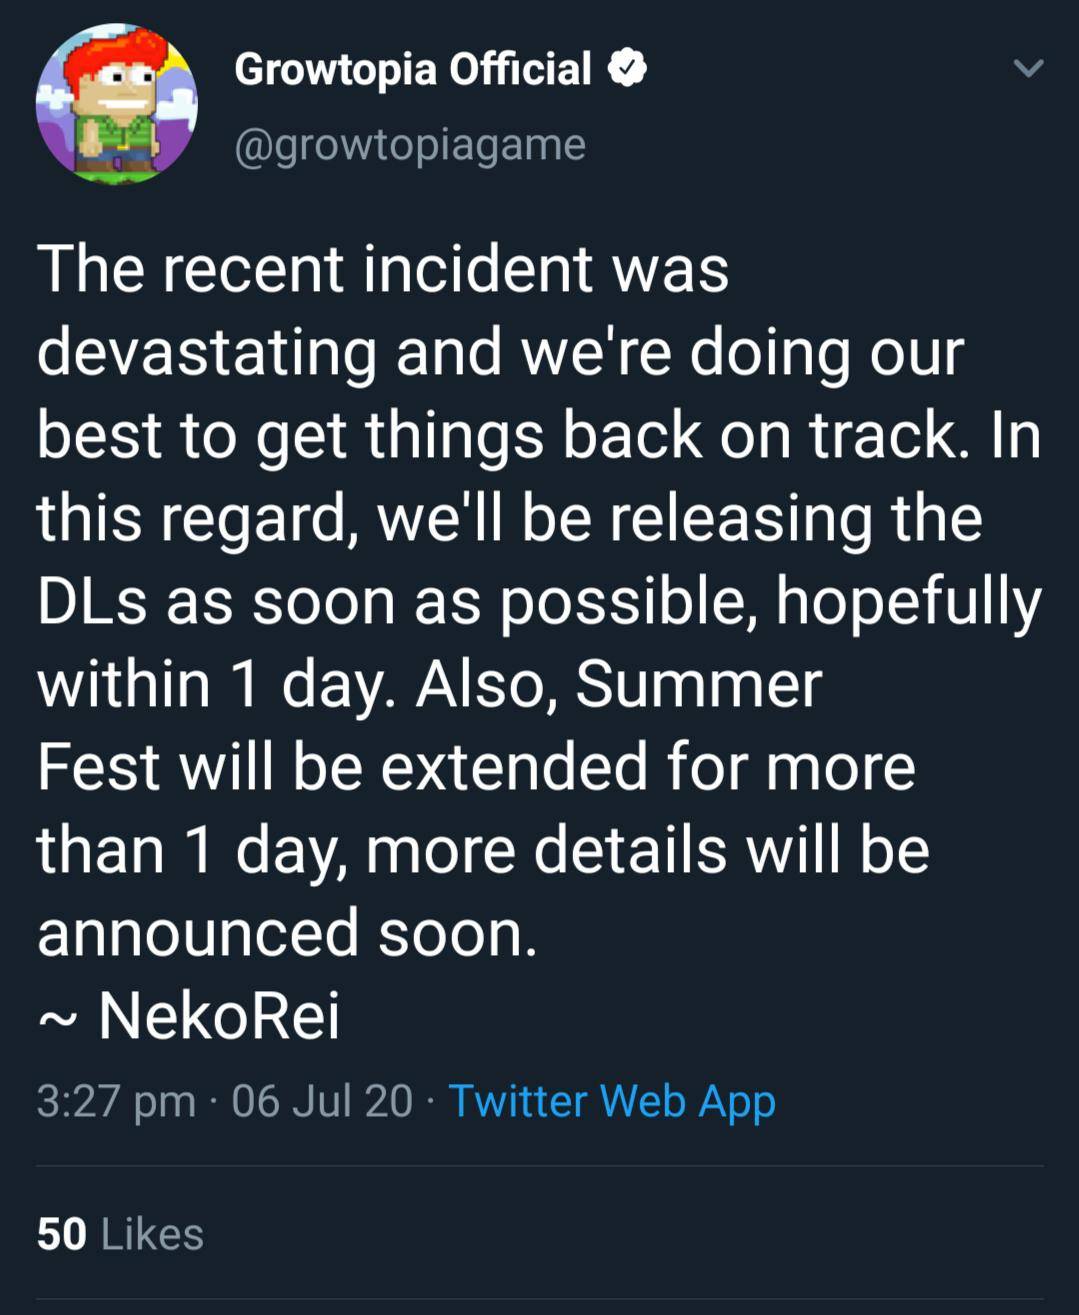
Task: Click the @growtopiagame handle
Action: coord(411,143)
